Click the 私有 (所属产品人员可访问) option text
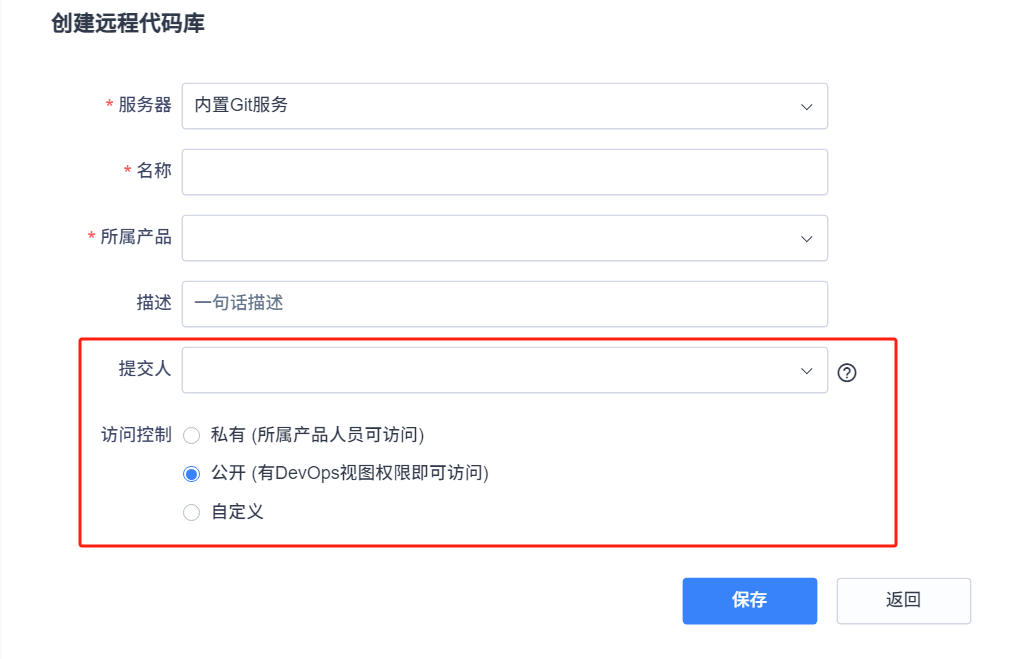This screenshot has height=659, width=1025. [317, 435]
